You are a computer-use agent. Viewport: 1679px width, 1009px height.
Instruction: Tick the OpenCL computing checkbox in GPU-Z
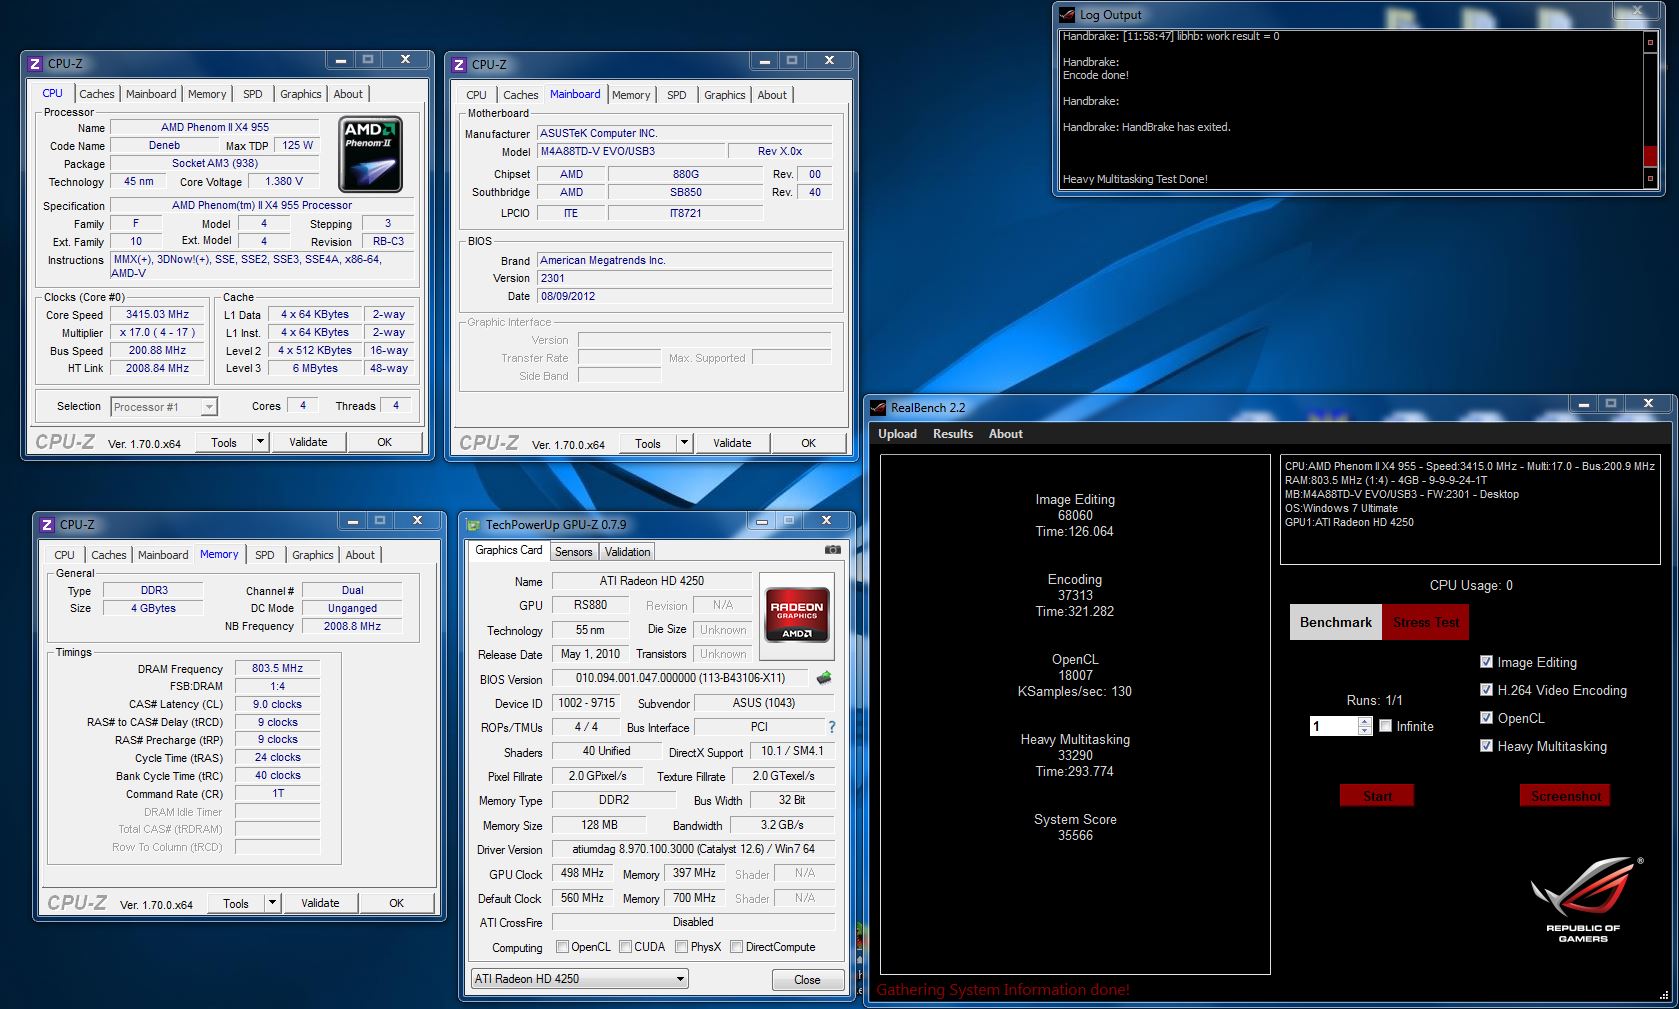[x=562, y=947]
